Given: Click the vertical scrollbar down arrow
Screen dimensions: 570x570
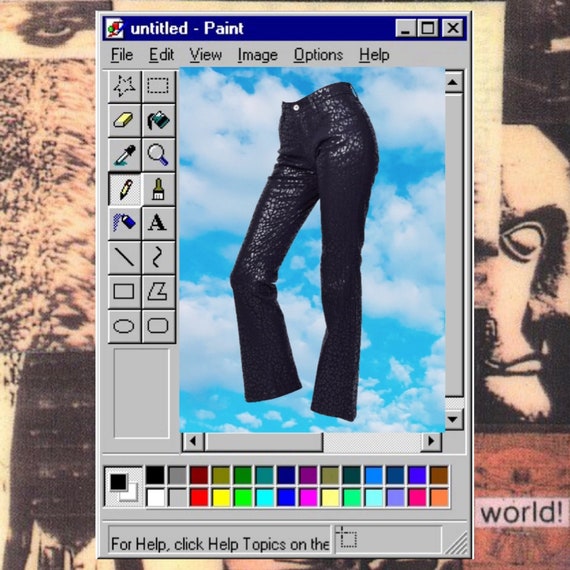Looking at the screenshot, I should [x=453, y=419].
